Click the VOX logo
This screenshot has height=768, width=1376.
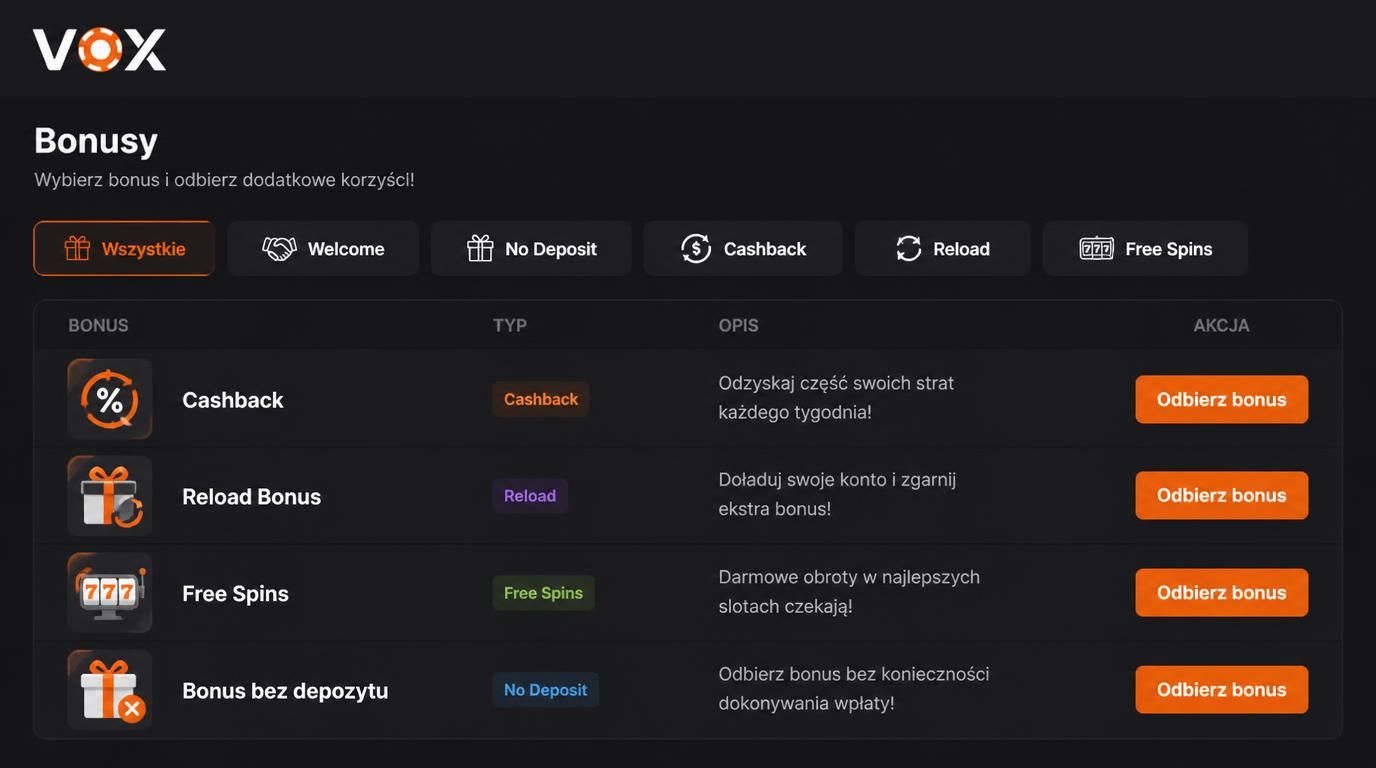point(99,49)
